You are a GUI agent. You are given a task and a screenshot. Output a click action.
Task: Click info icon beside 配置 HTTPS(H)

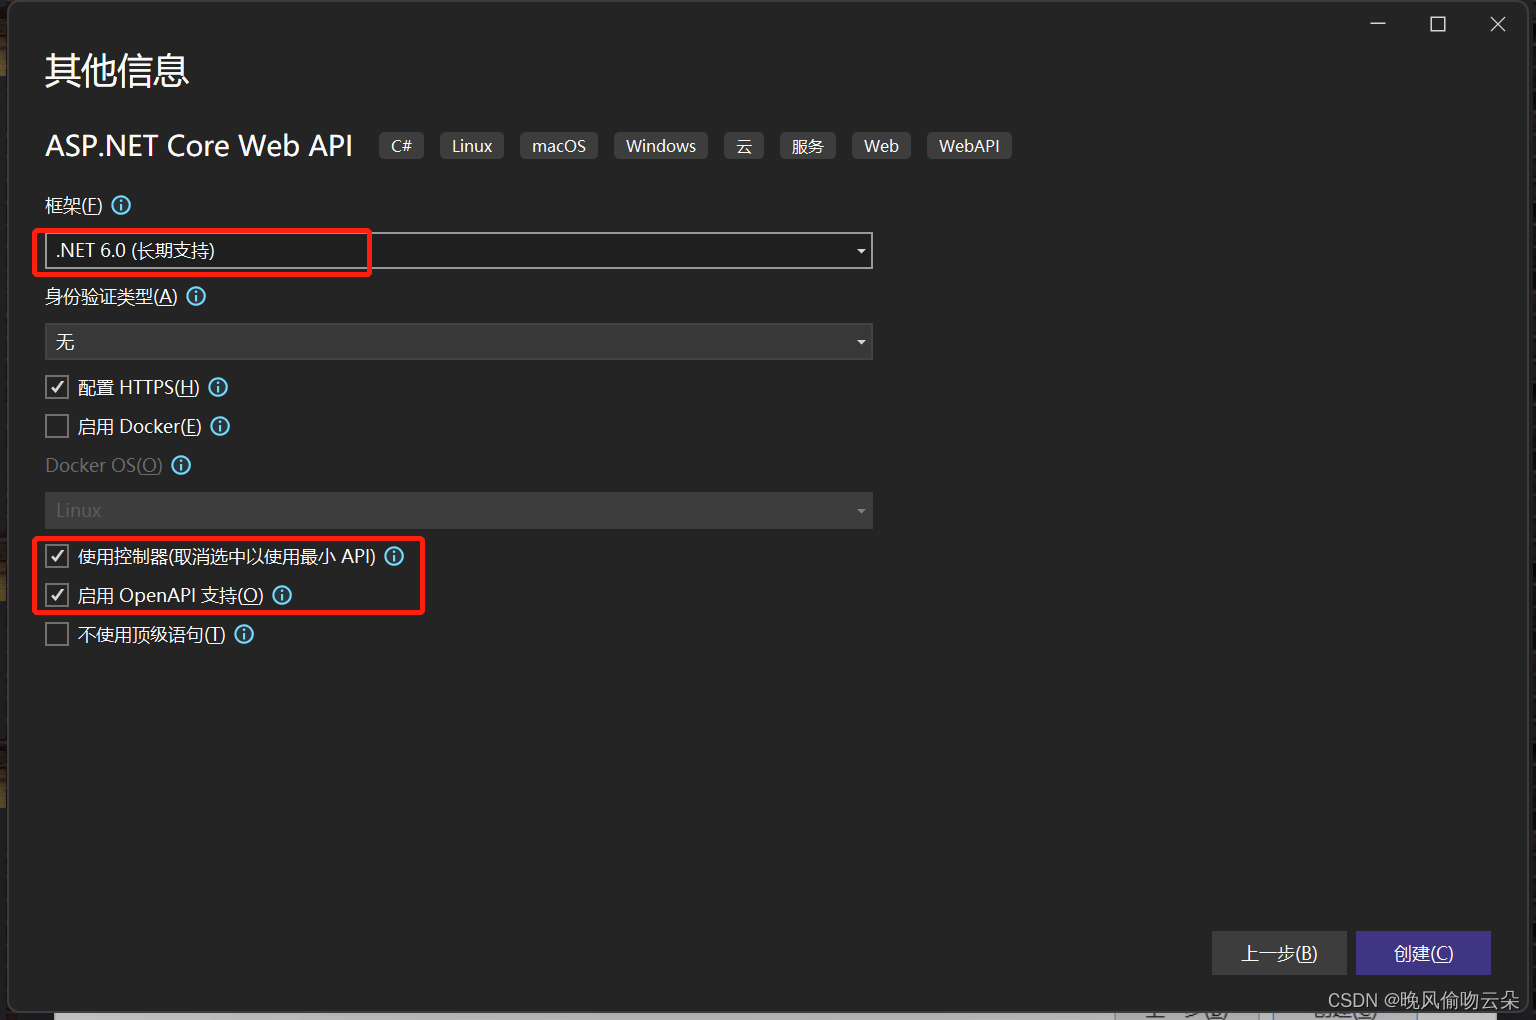coord(218,387)
